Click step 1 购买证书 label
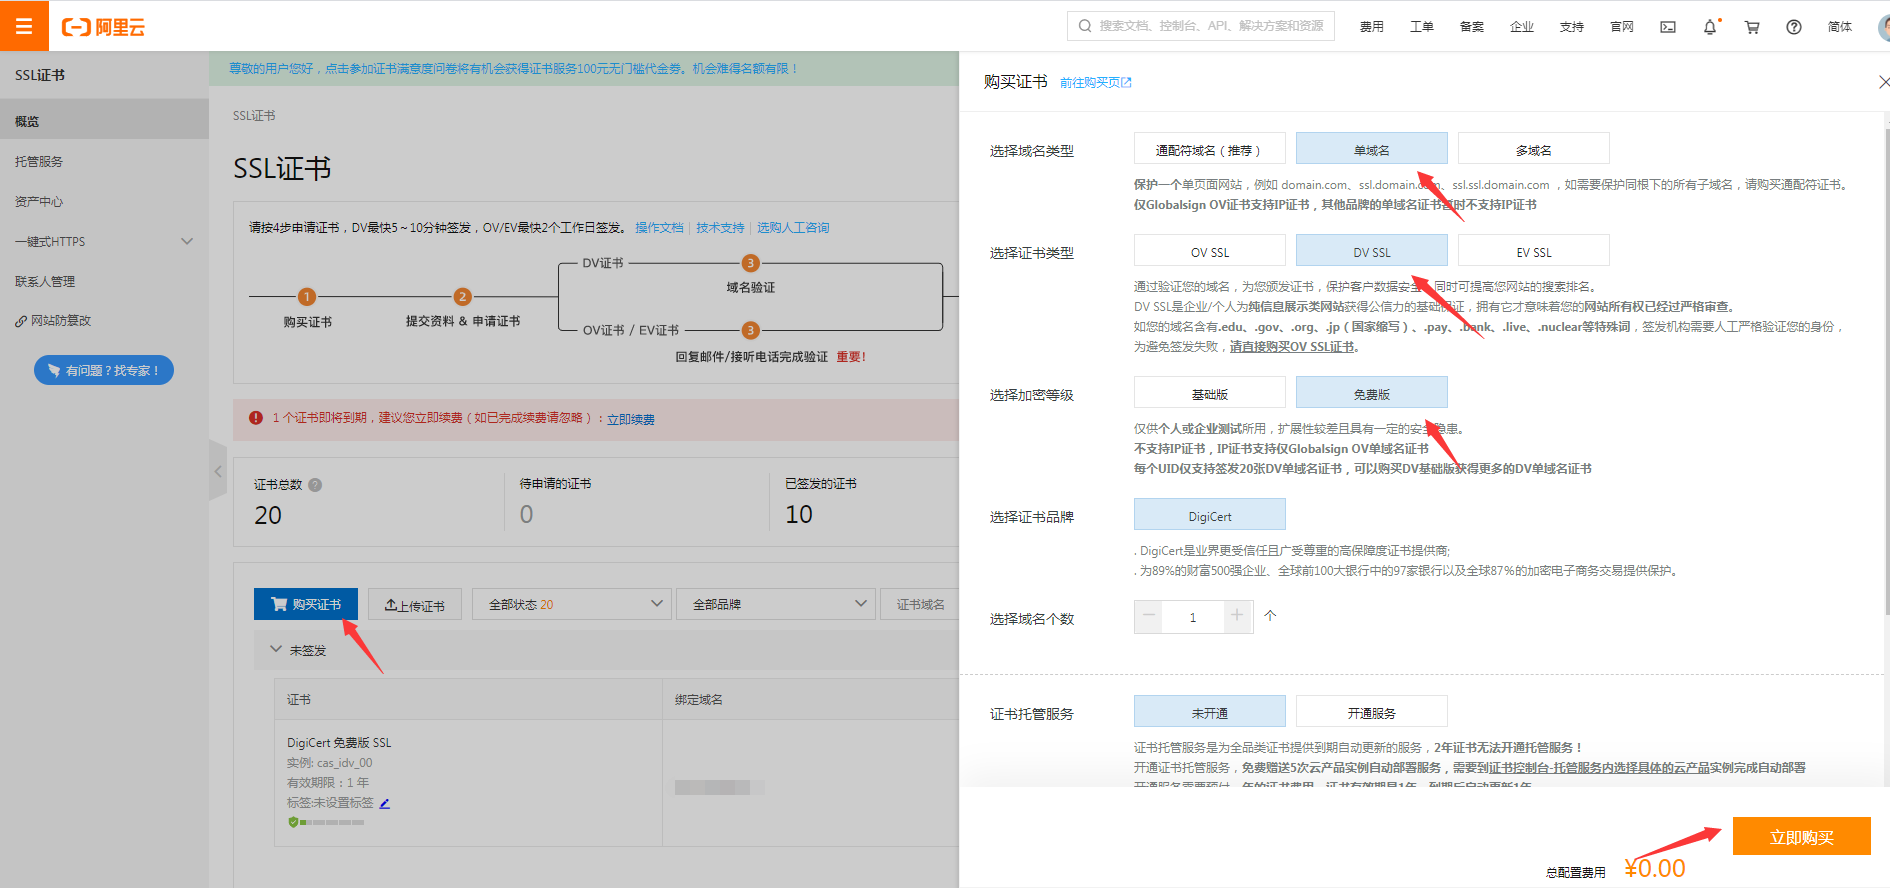Image resolution: width=1890 pixels, height=888 pixels. pyautogui.click(x=307, y=322)
